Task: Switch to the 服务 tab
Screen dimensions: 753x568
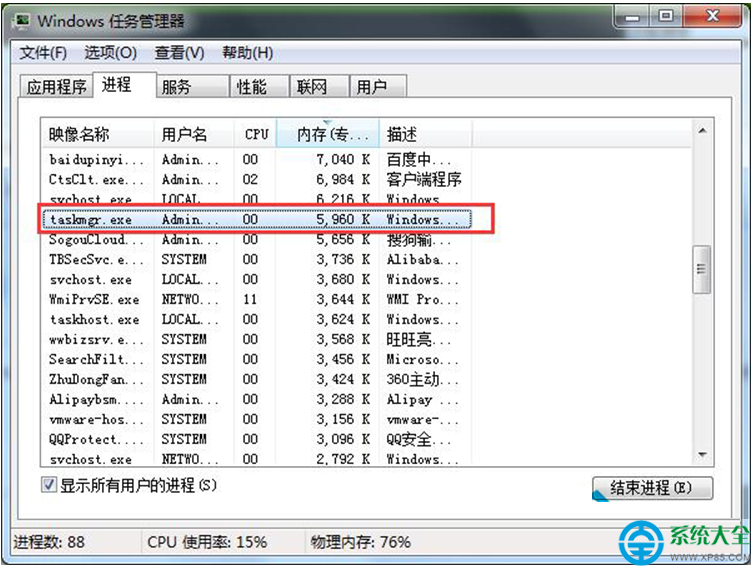Action: [193, 87]
